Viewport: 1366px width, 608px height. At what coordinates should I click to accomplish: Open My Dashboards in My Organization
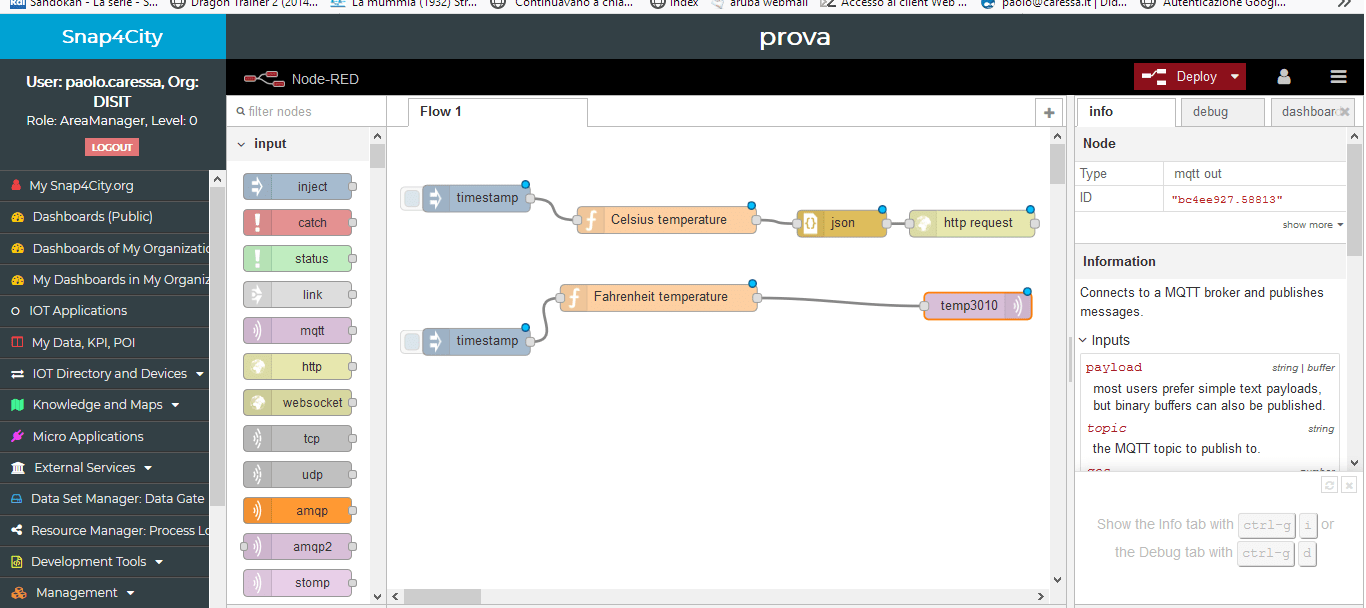point(105,279)
